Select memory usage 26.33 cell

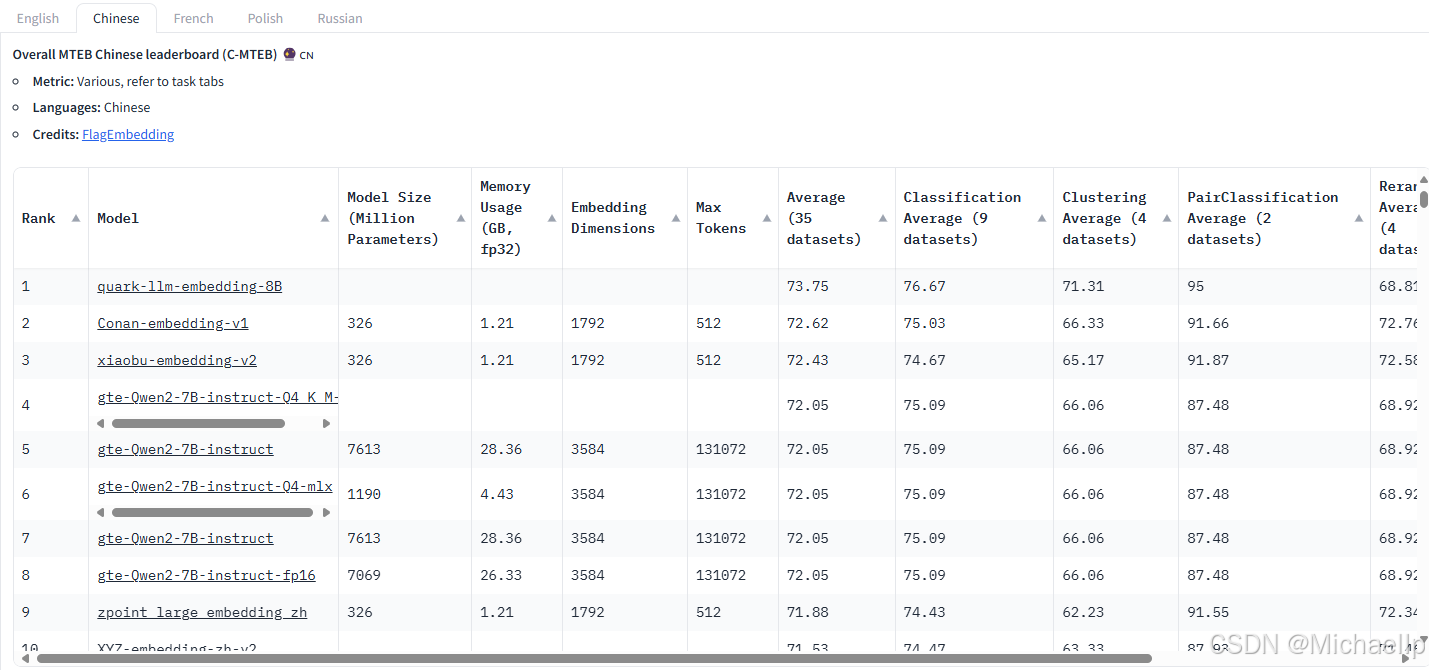(517, 575)
